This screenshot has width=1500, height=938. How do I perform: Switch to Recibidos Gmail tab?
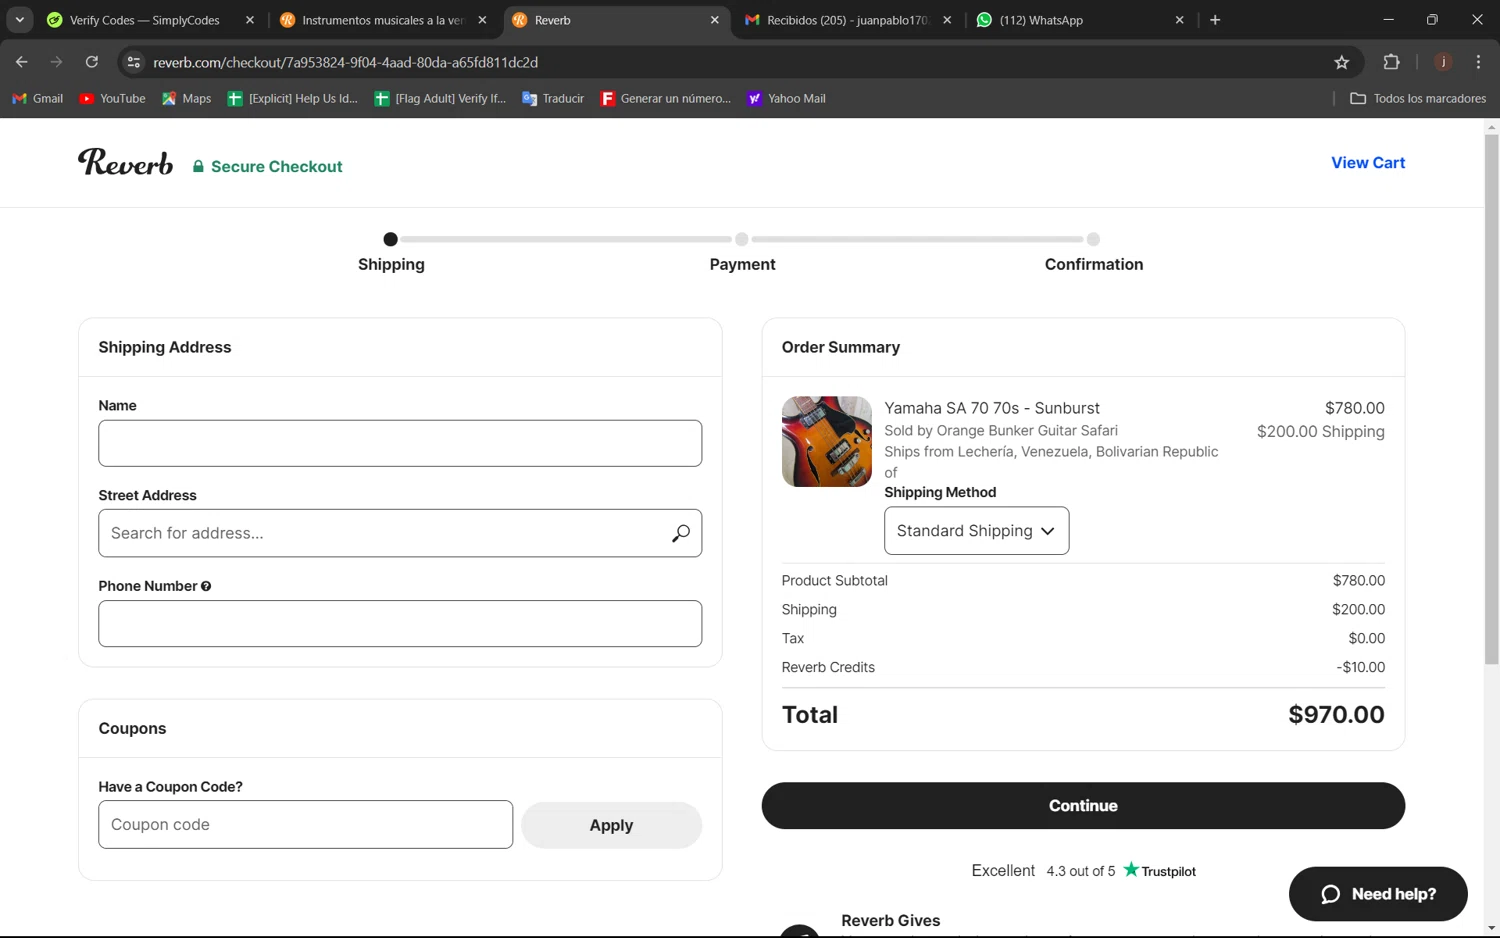tap(848, 20)
